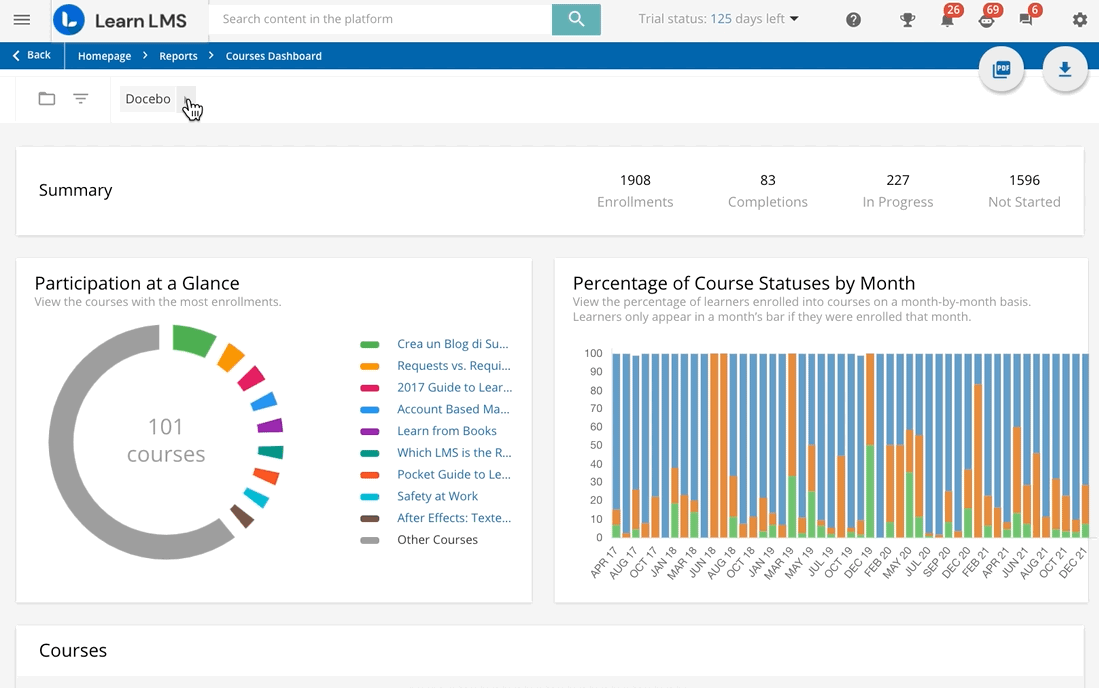
Task: Open notifications via the bell icon
Action: coord(945,20)
